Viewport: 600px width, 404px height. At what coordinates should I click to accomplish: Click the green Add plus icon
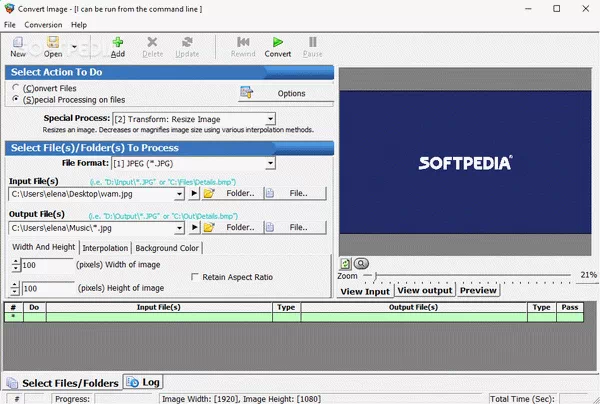117,42
